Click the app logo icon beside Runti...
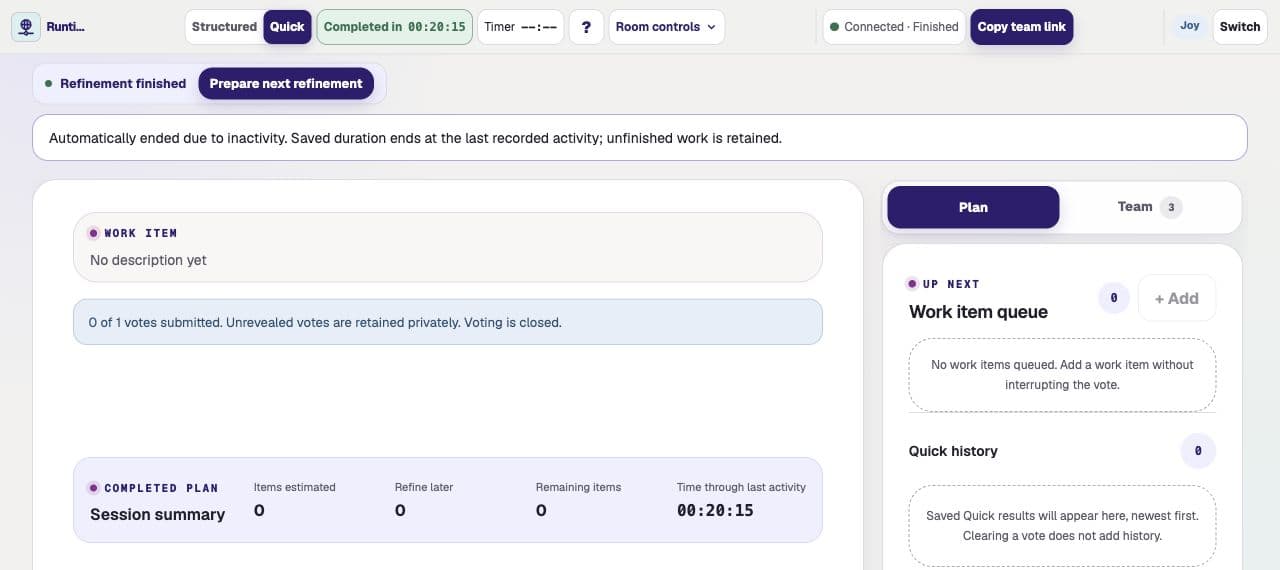The image size is (1280, 570). (x=26, y=27)
